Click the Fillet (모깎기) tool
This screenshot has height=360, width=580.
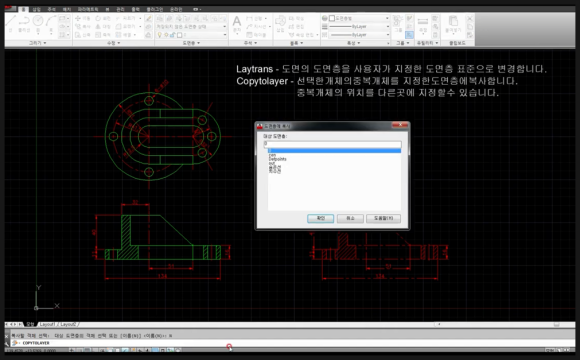click(126, 27)
